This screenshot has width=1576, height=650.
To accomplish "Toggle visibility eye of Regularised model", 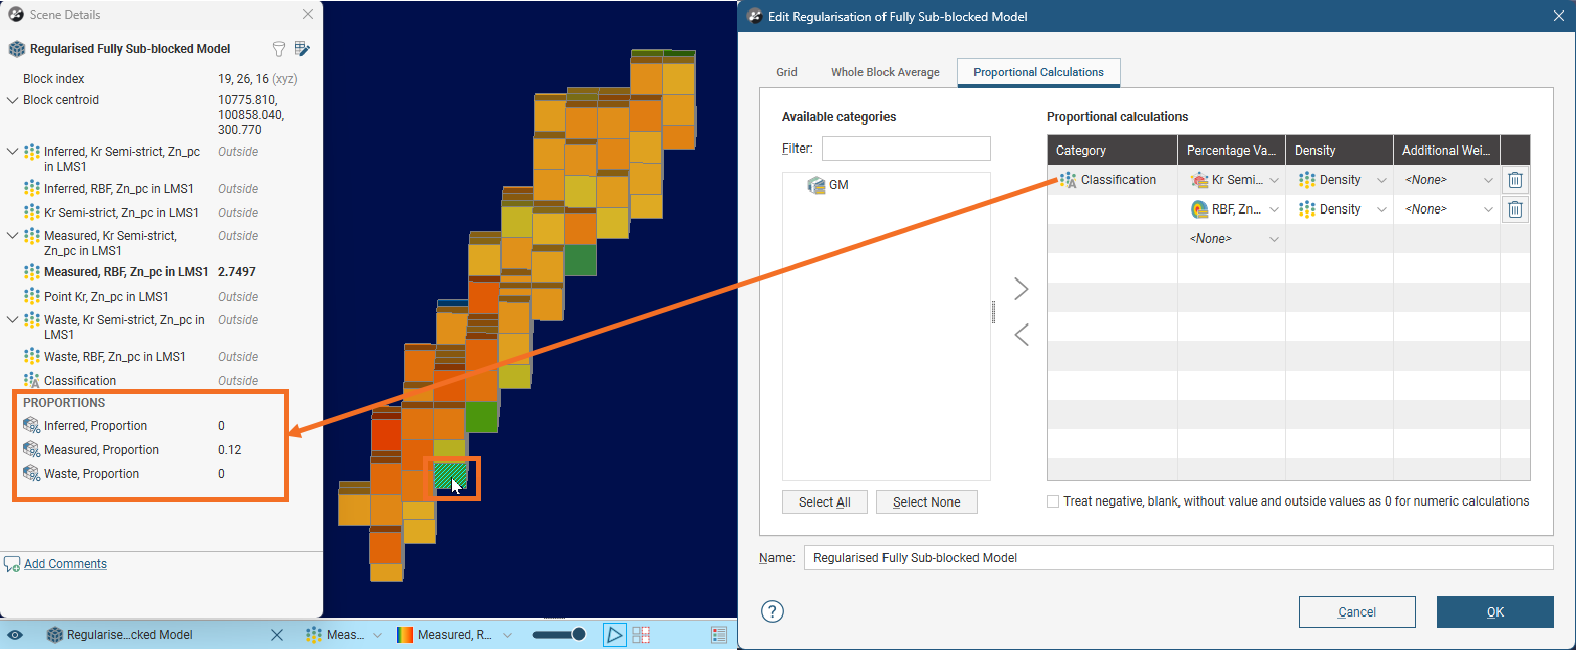I will click(15, 635).
